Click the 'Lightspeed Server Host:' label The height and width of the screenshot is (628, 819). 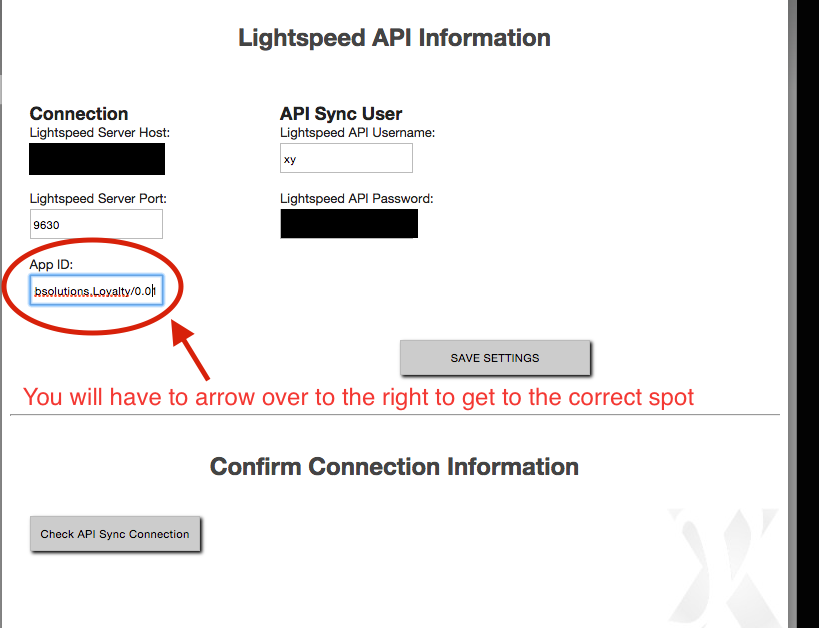(100, 133)
